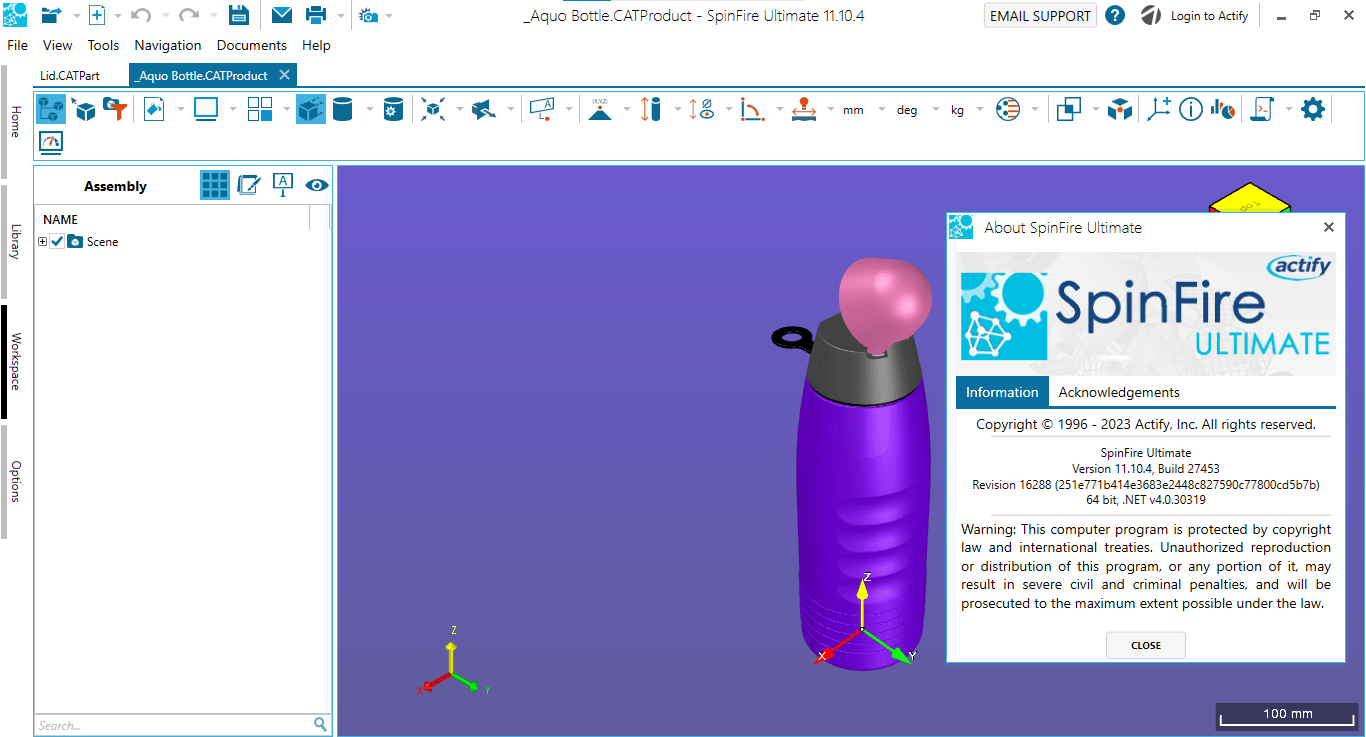The height and width of the screenshot is (737, 1366).
Task: Click the plain cylinder icon
Action: point(343,109)
